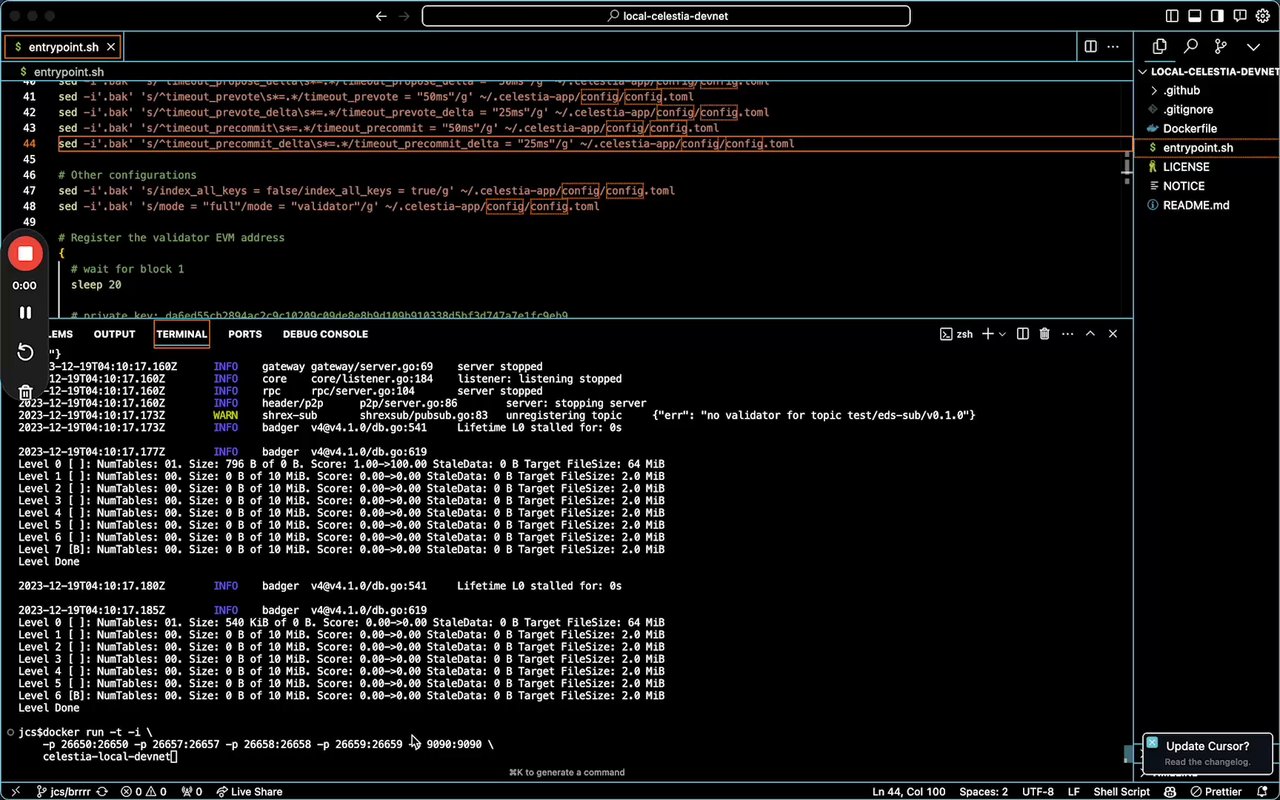Split the editor right
This screenshot has width=1280, height=800.
point(1090,46)
